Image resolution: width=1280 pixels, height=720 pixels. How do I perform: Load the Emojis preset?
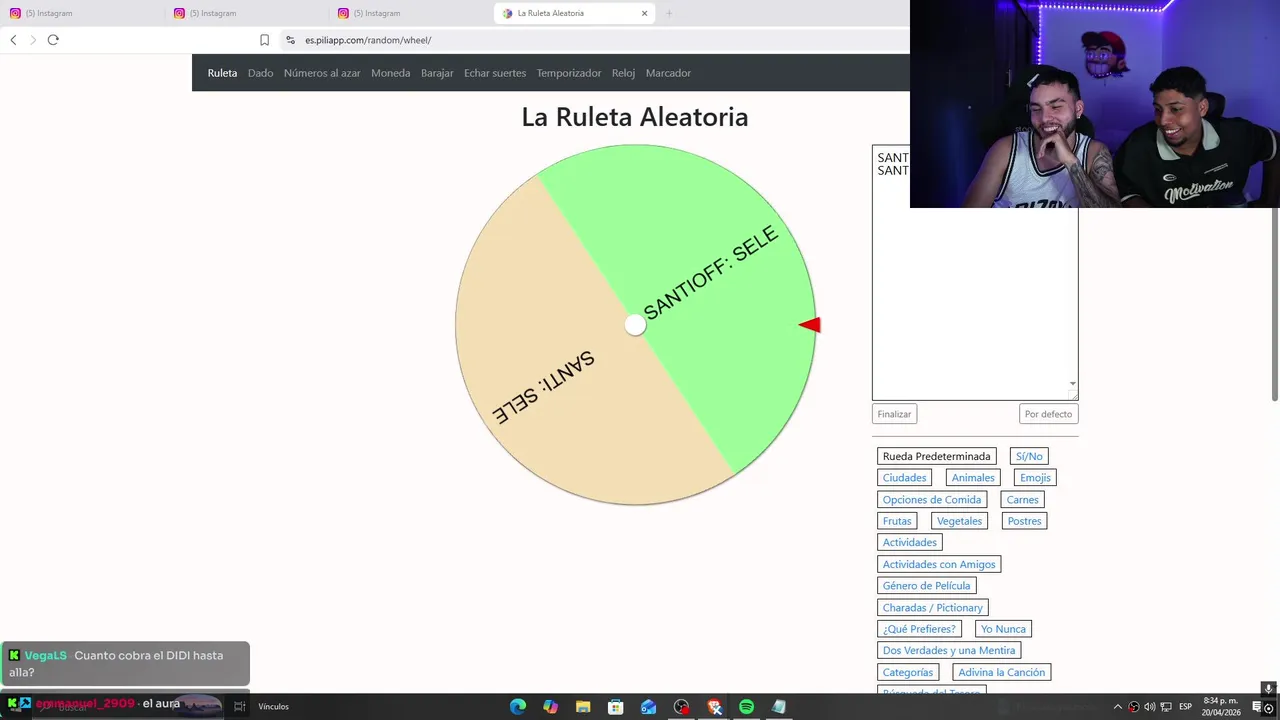click(1035, 478)
